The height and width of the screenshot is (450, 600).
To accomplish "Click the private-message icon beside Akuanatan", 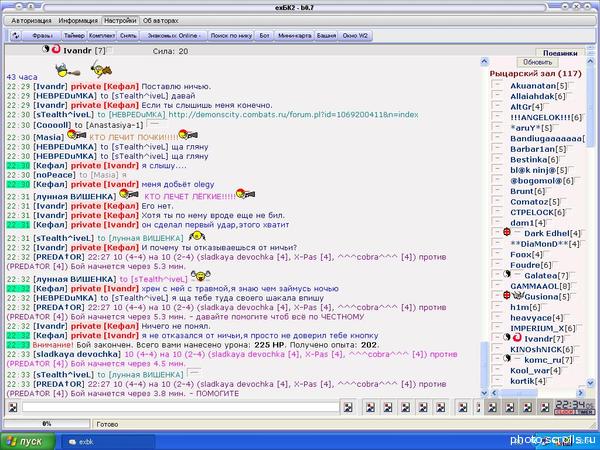I will pyautogui.click(x=497, y=85).
